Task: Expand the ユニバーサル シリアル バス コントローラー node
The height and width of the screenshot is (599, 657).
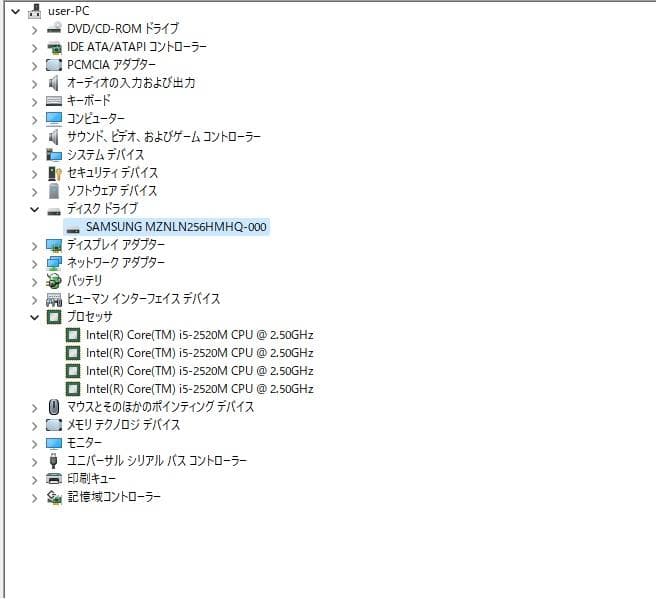Action: coord(35,461)
